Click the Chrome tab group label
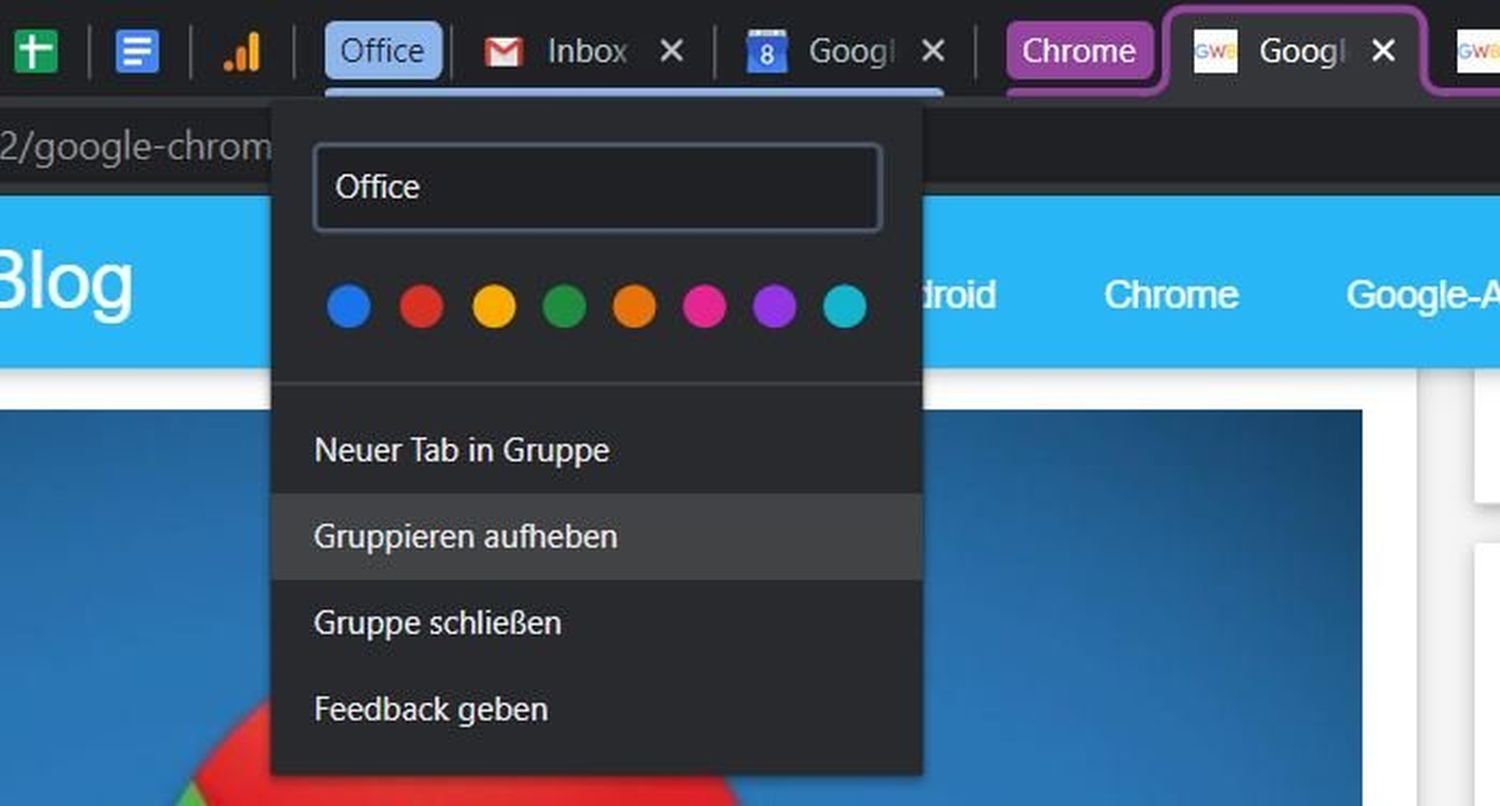The width and height of the screenshot is (1500, 806). [1080, 51]
